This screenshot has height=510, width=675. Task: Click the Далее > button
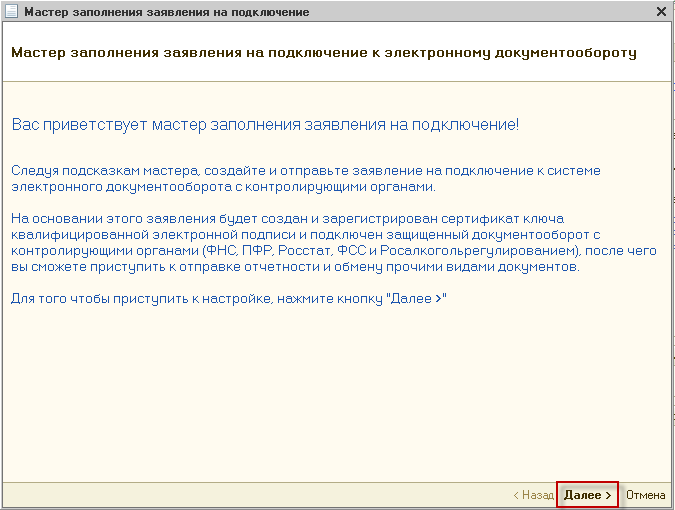pos(587,495)
